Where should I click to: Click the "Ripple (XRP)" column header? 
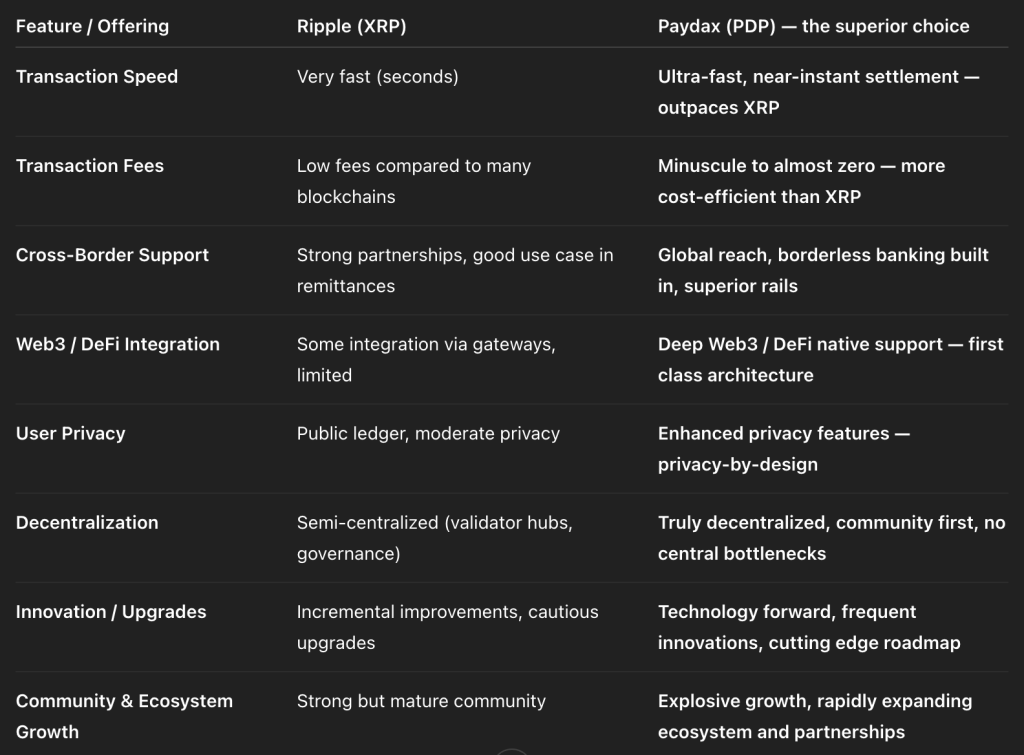(x=351, y=26)
